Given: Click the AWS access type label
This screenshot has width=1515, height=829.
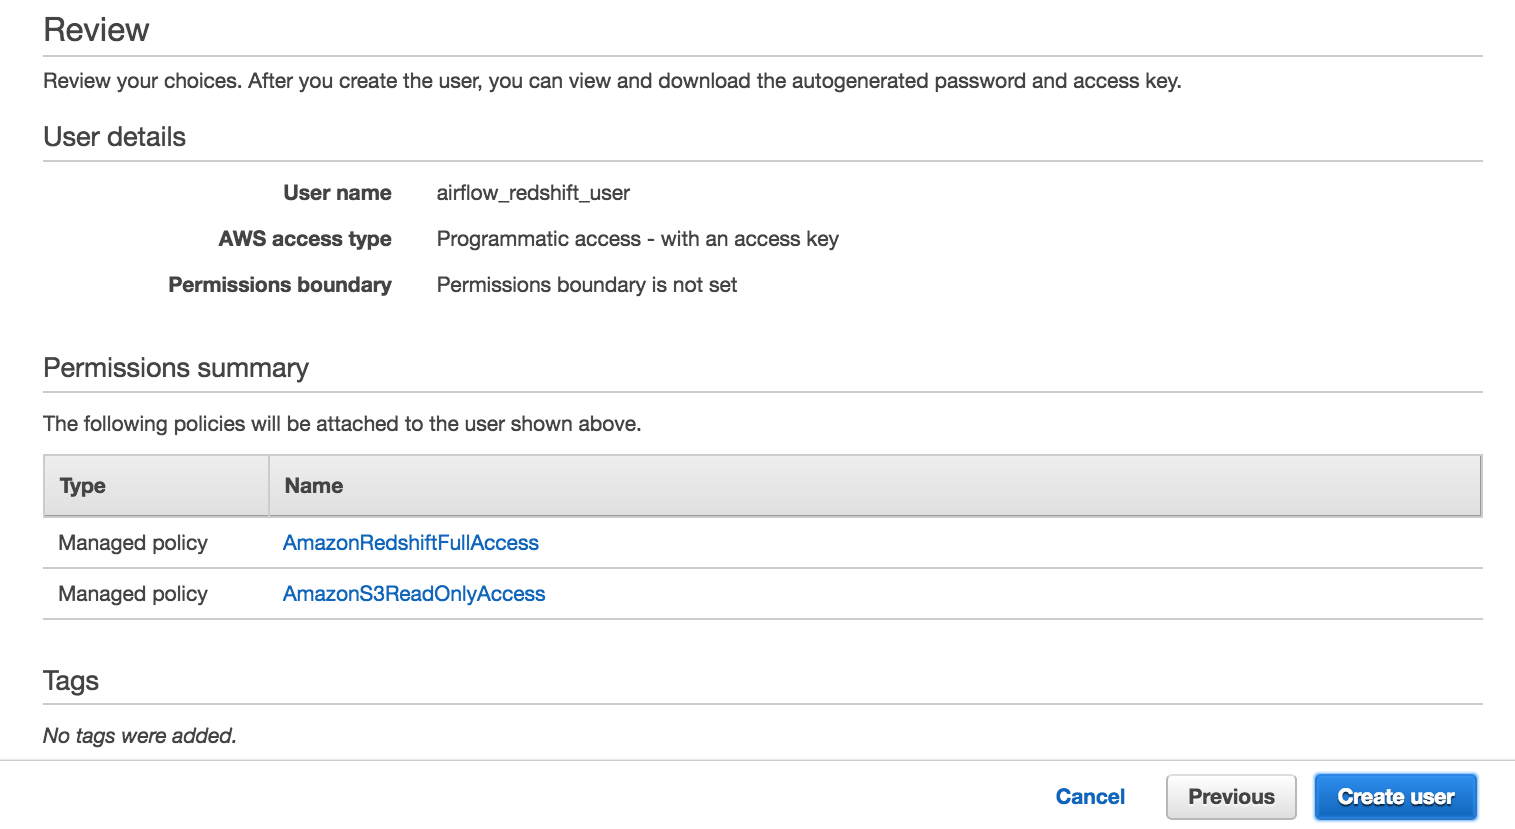Looking at the screenshot, I should (x=305, y=239).
